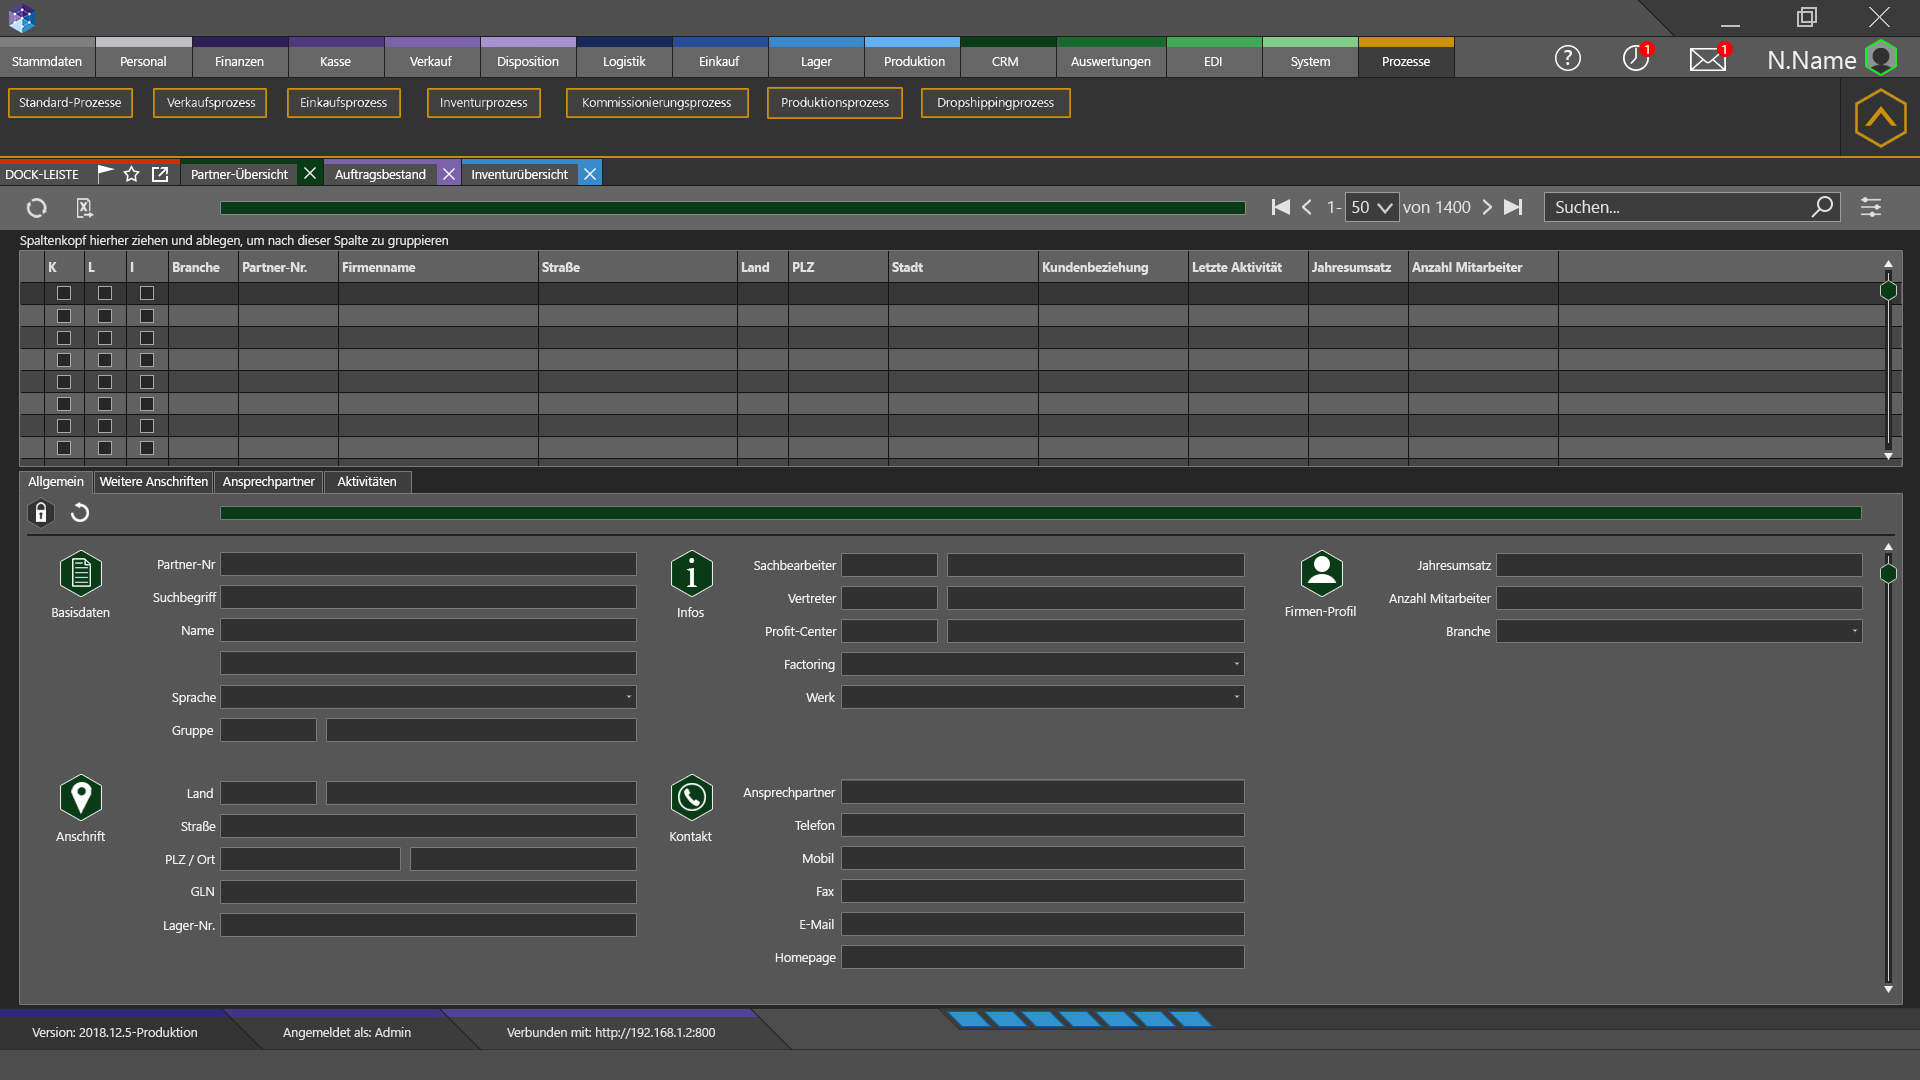The image size is (1920, 1080).
Task: Open the page size 50 dropdown
Action: tap(1371, 207)
